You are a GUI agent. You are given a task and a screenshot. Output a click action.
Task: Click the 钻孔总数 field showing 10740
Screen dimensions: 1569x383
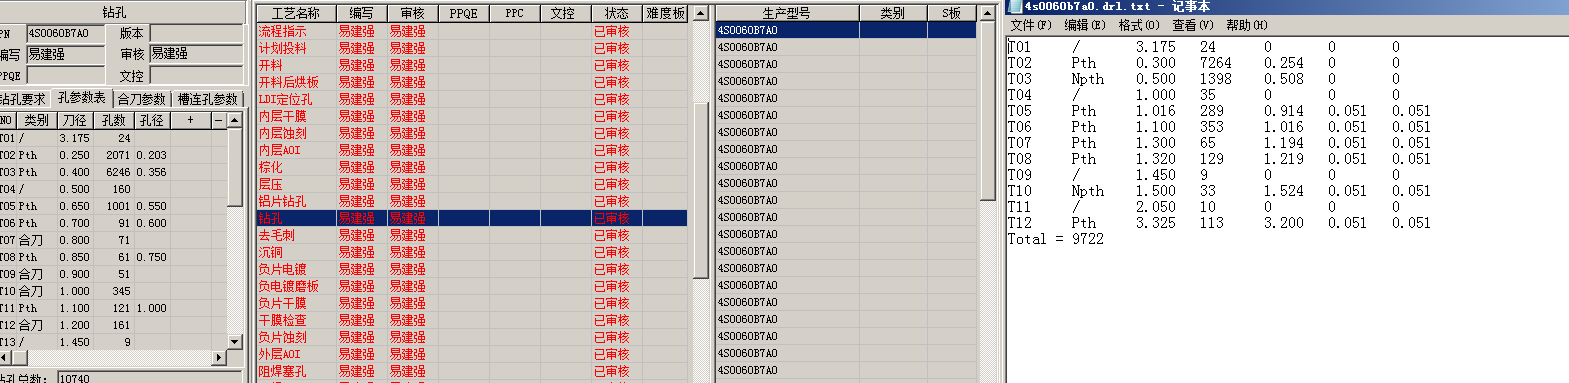pyautogui.click(x=149, y=378)
